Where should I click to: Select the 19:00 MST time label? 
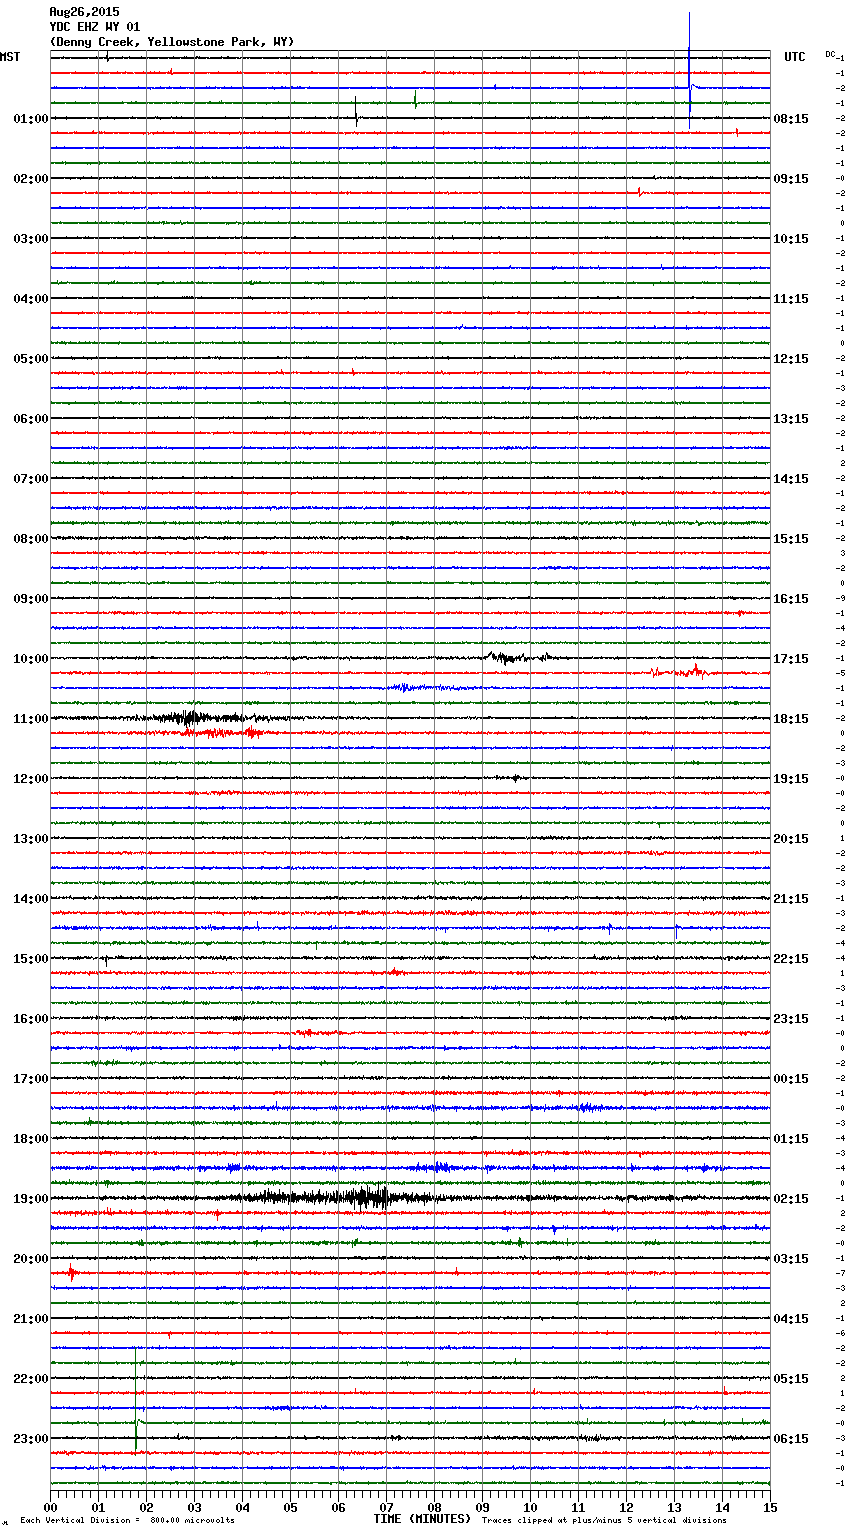click(x=31, y=1199)
